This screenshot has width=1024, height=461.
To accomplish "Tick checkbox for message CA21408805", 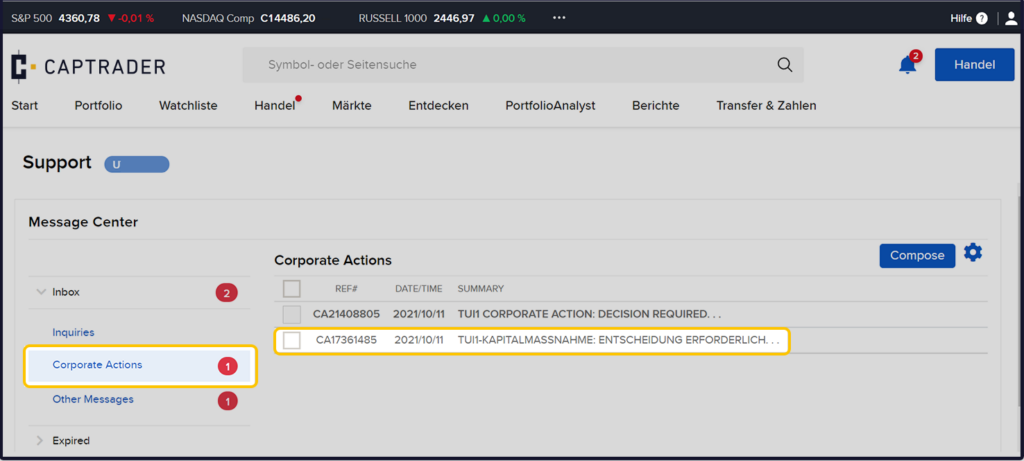I will 292,314.
